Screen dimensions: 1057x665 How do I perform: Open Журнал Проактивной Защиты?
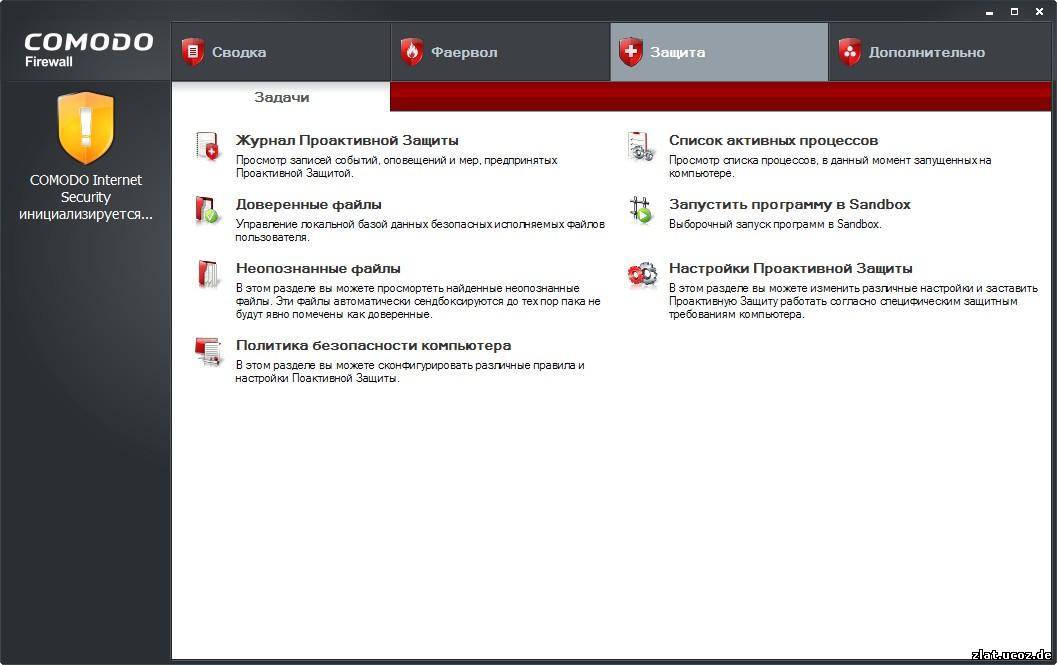pos(347,140)
